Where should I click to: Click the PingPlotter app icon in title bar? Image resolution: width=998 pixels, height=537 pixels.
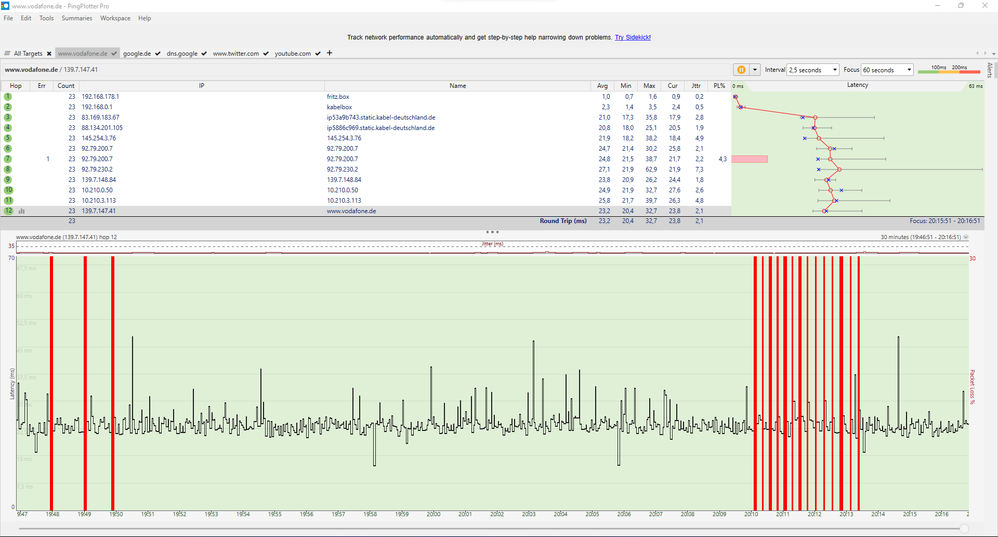[x=5, y=6]
